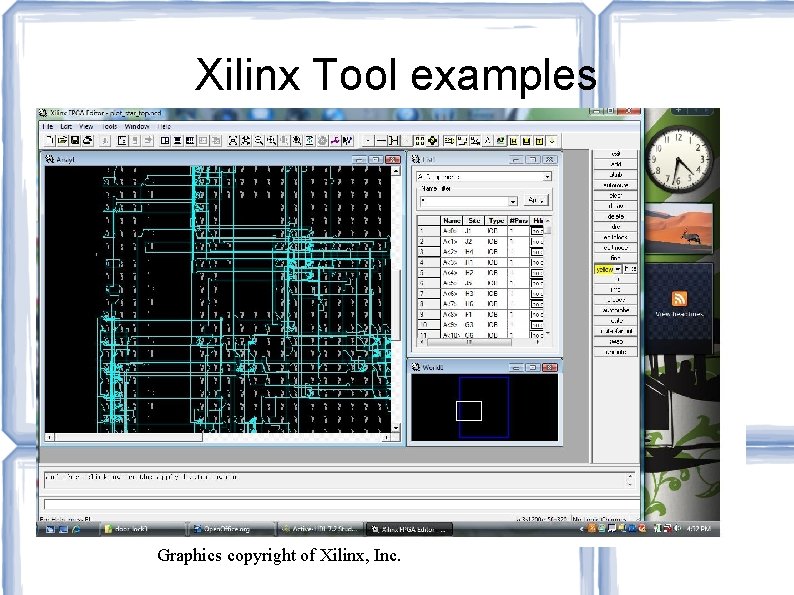
Task: Open the yellow highlight color dropdown
Action: tap(618, 269)
